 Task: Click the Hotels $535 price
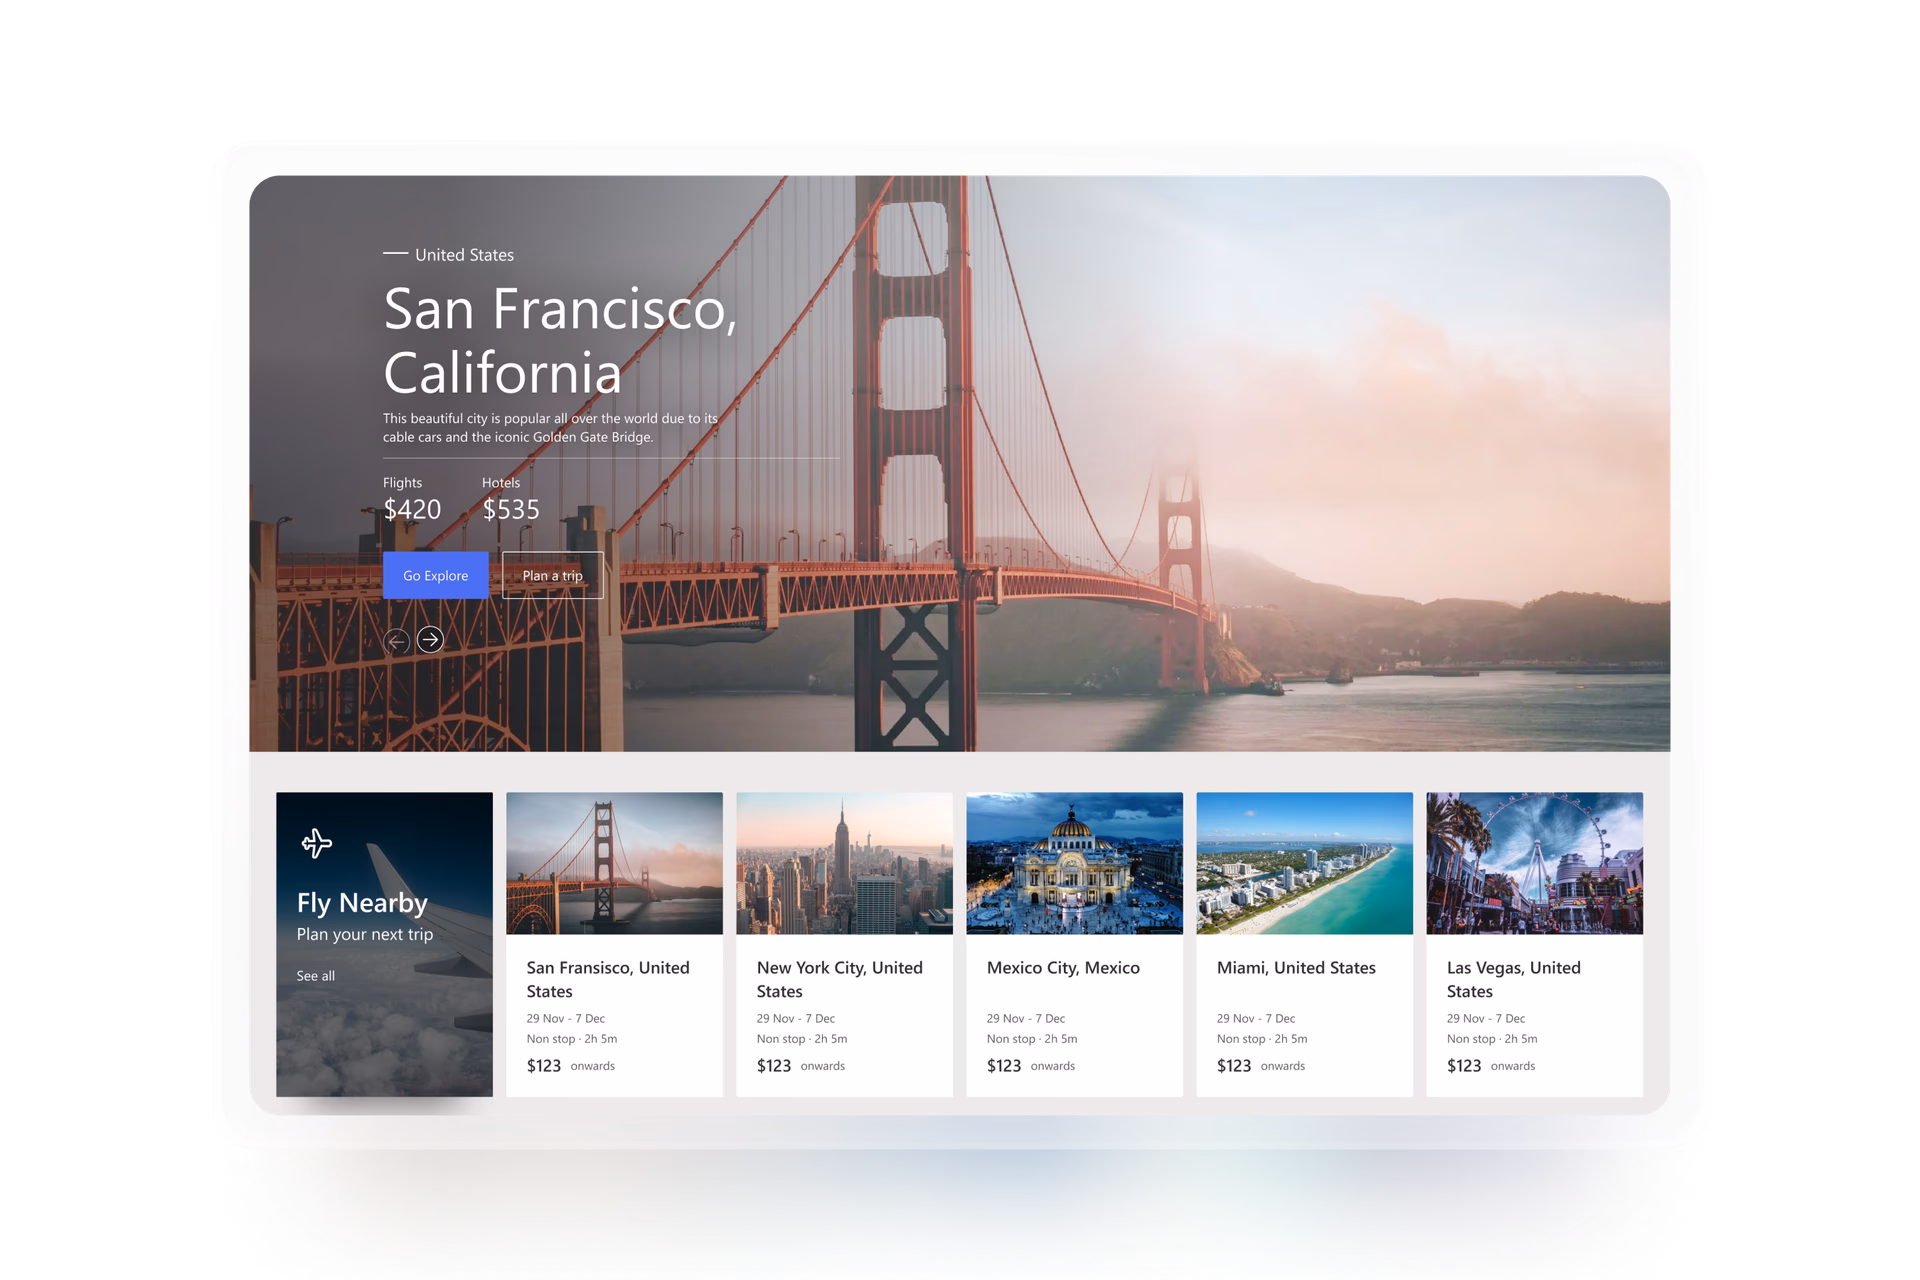click(x=511, y=510)
